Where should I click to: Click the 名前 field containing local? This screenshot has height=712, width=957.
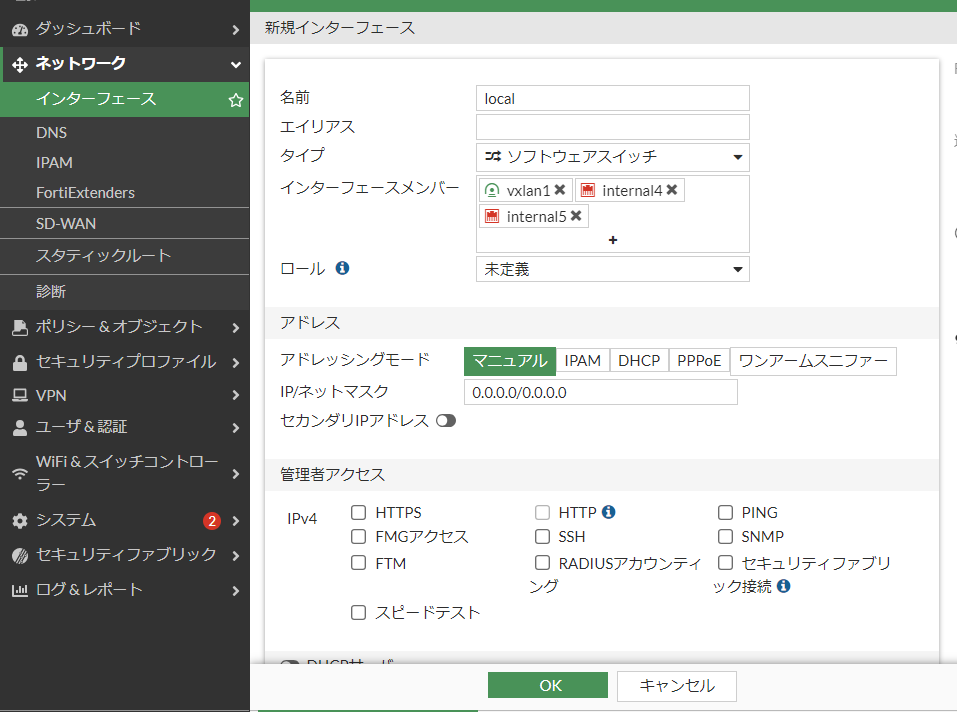[612, 98]
